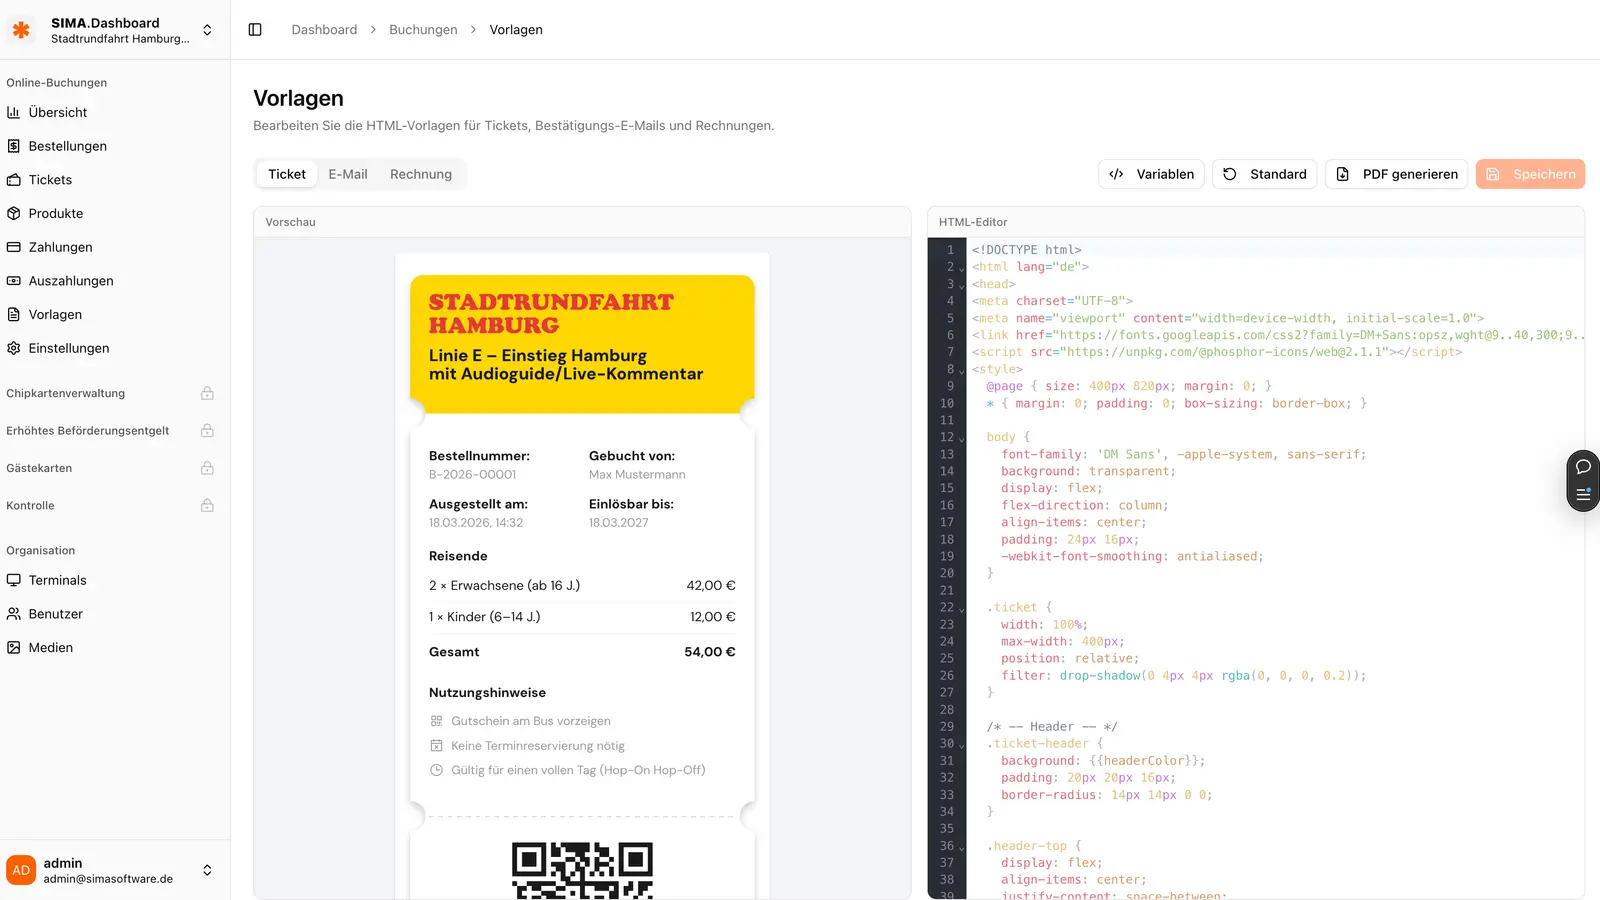Click the Kontrolle section label

(x=30, y=506)
